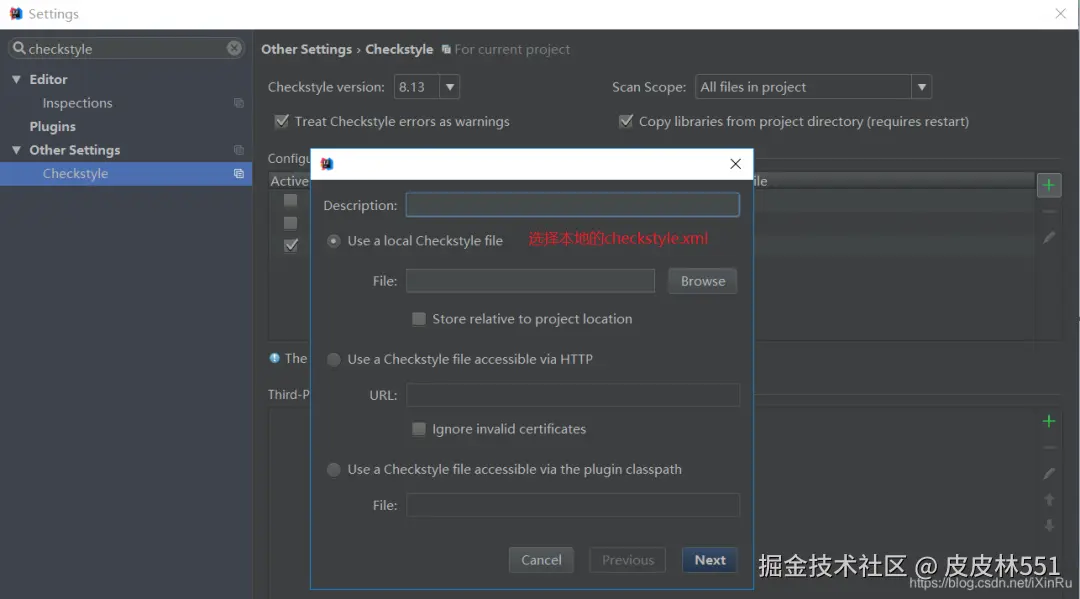Collapse the Editor tree node

click(x=17, y=80)
